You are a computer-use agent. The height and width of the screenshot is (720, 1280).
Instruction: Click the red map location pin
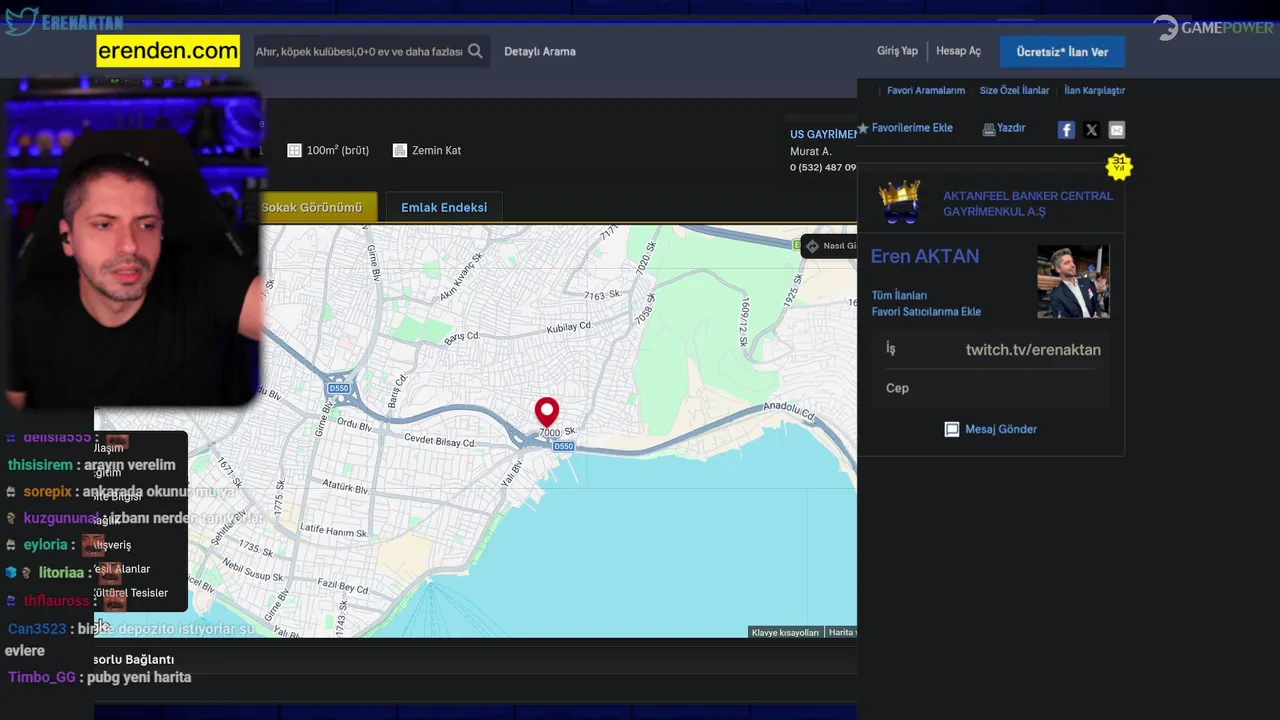point(547,413)
